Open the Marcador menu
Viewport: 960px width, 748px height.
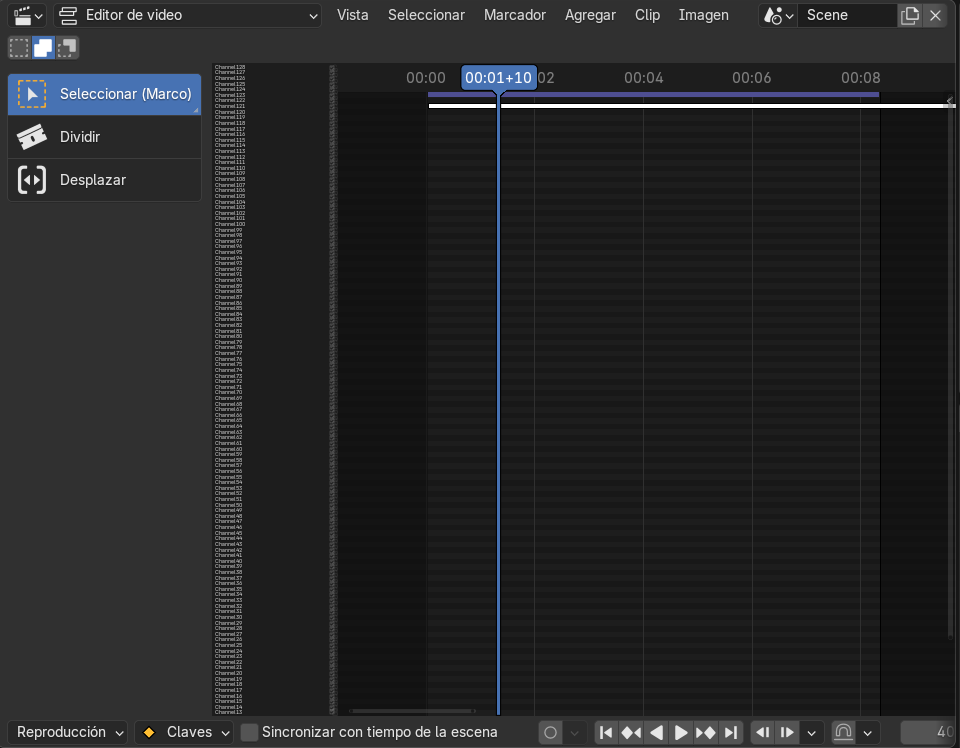(514, 15)
